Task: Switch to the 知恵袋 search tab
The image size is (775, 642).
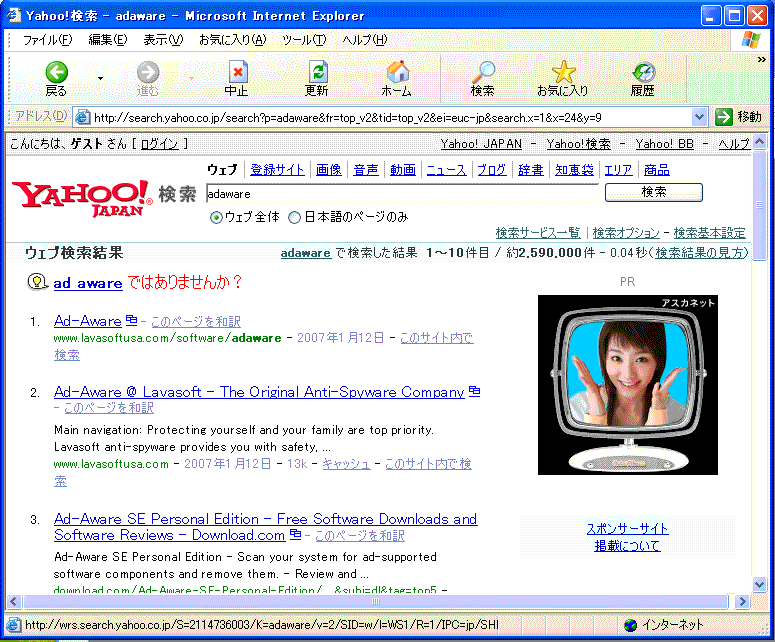Action: (574, 170)
